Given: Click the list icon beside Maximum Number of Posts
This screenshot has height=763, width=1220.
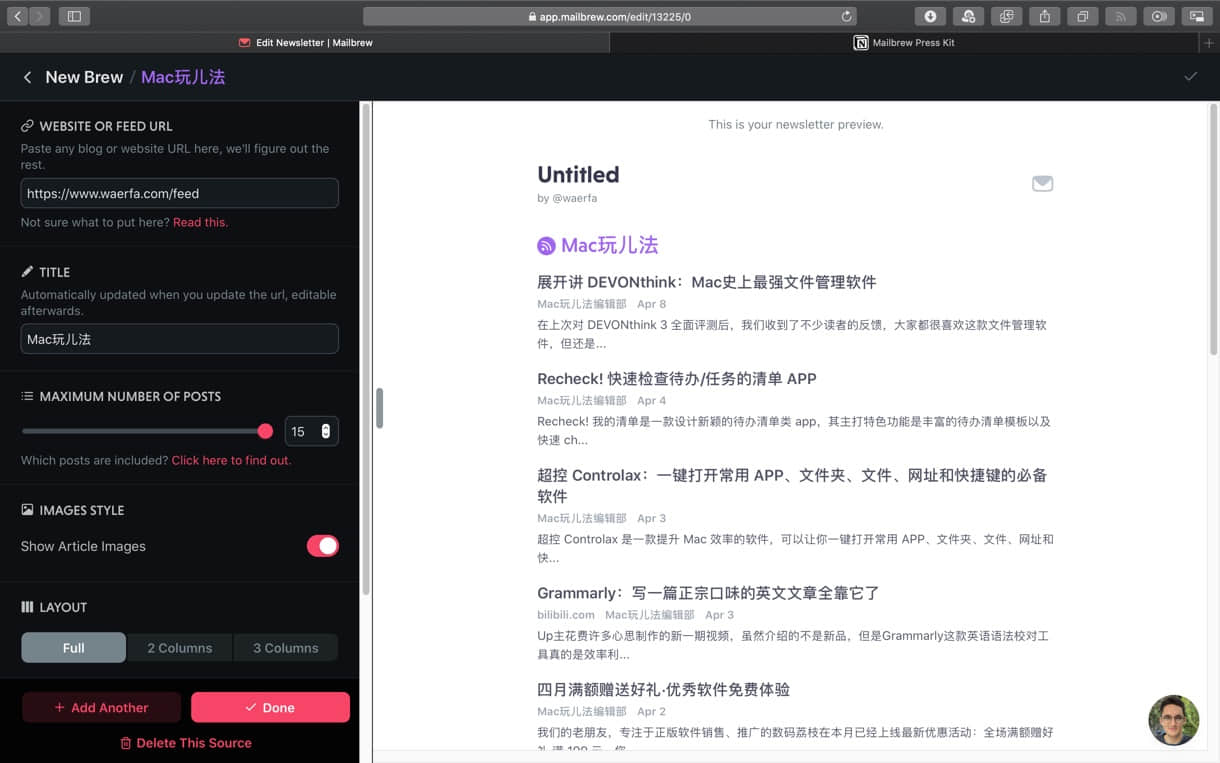Looking at the screenshot, I should point(27,396).
